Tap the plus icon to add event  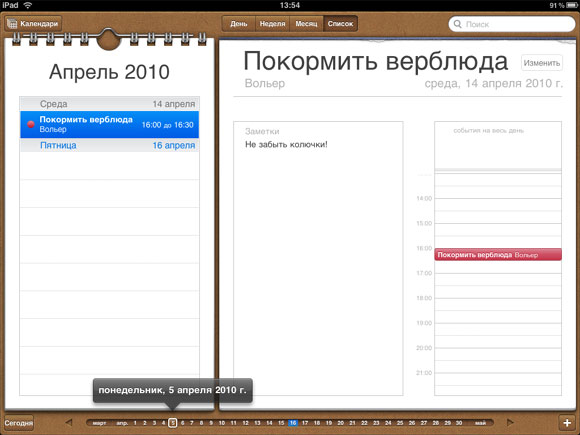(x=567, y=422)
